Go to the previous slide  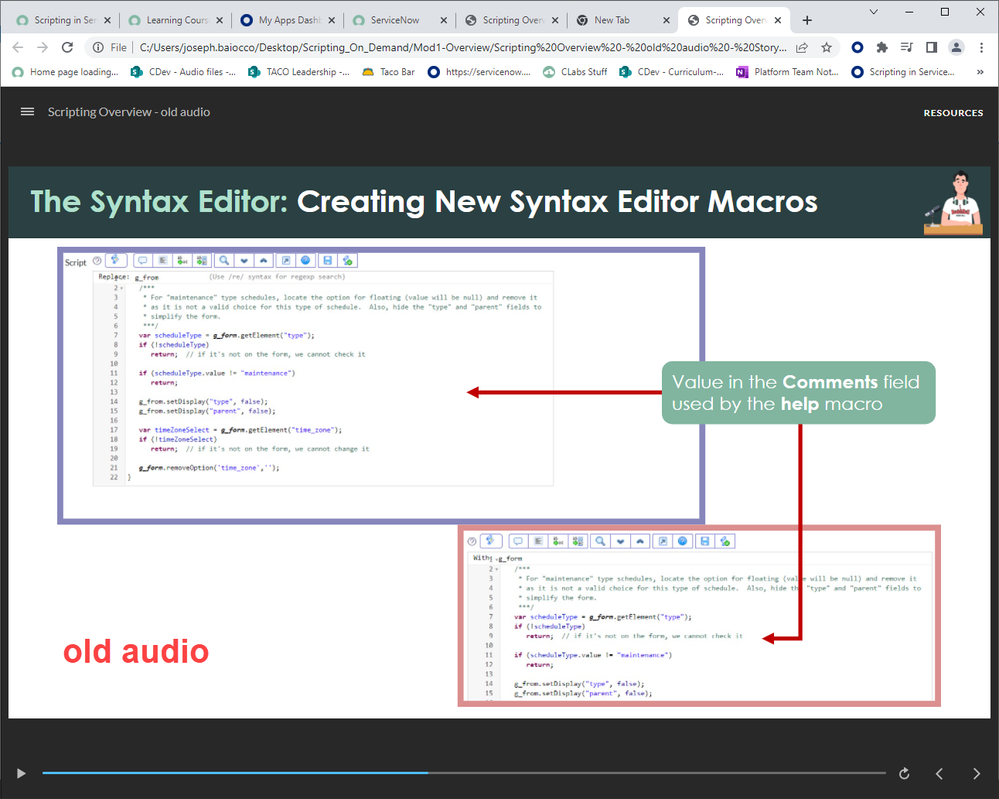pyautogui.click(x=939, y=773)
